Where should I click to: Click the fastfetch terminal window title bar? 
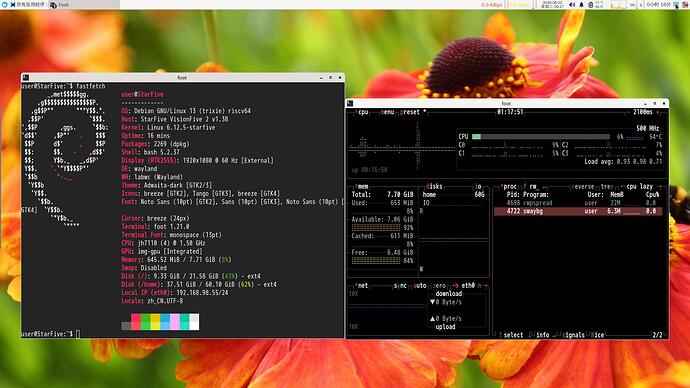pyautogui.click(x=182, y=77)
